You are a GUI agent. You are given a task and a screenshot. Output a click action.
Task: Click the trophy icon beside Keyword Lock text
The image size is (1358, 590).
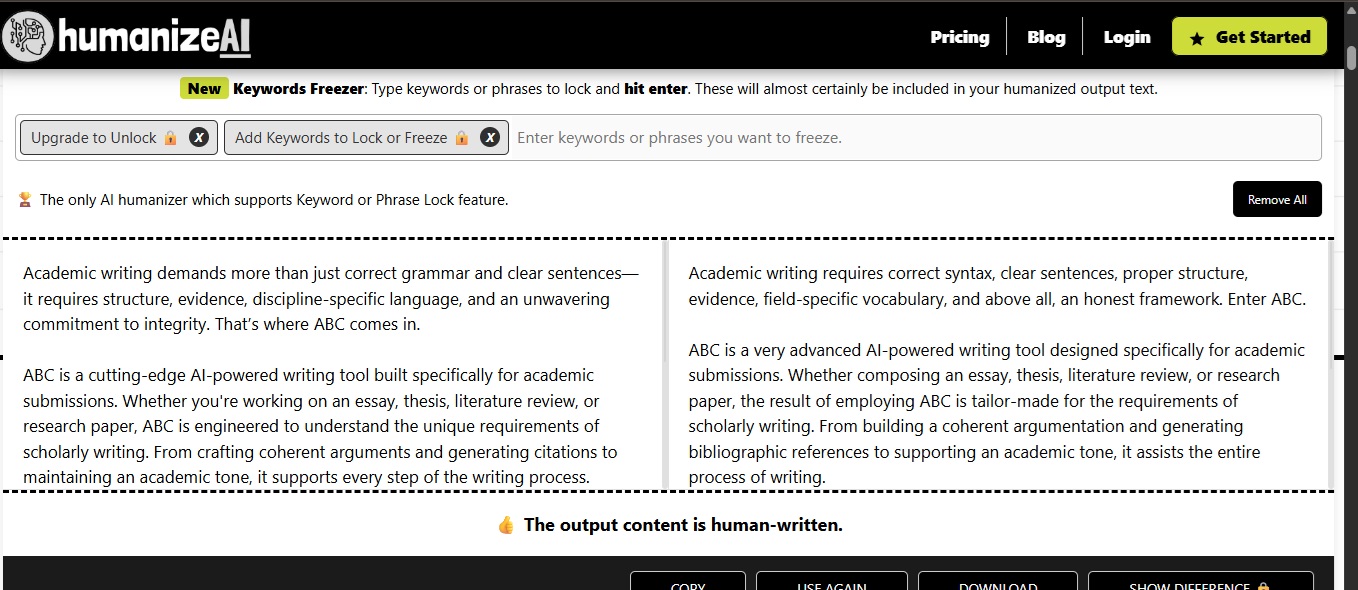[x=25, y=200]
